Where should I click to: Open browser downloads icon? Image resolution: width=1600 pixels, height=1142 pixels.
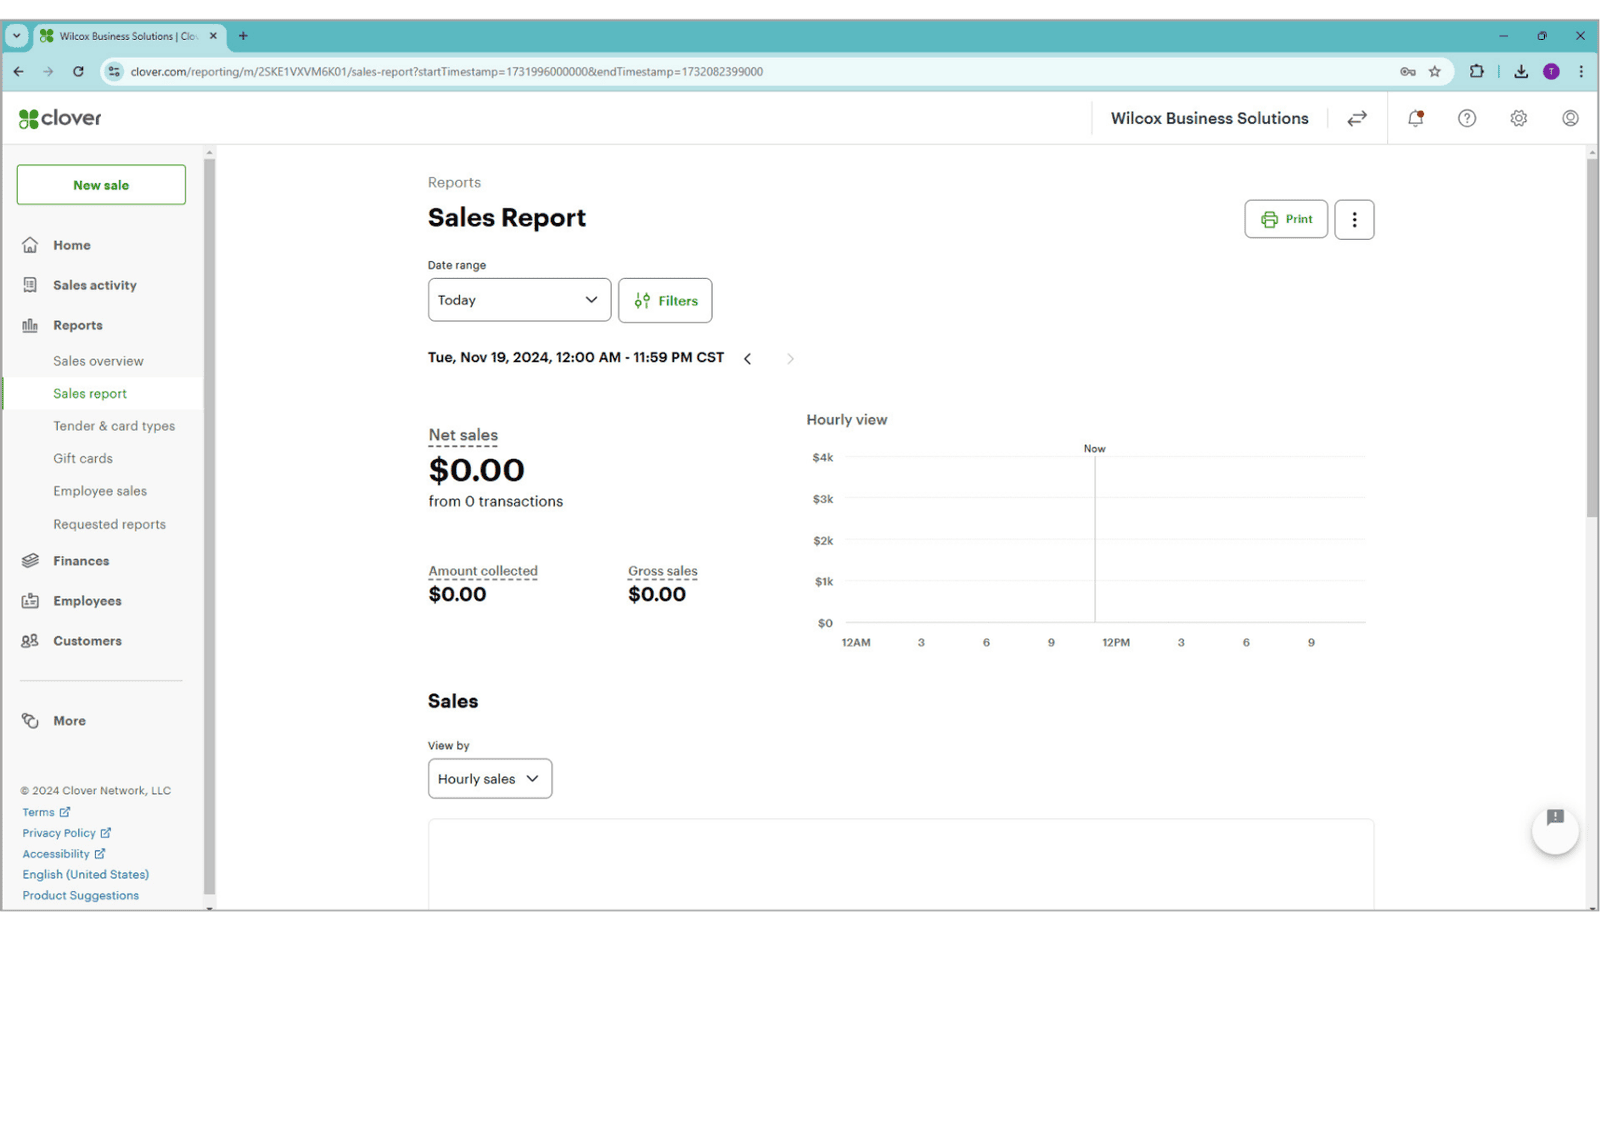[1521, 71]
